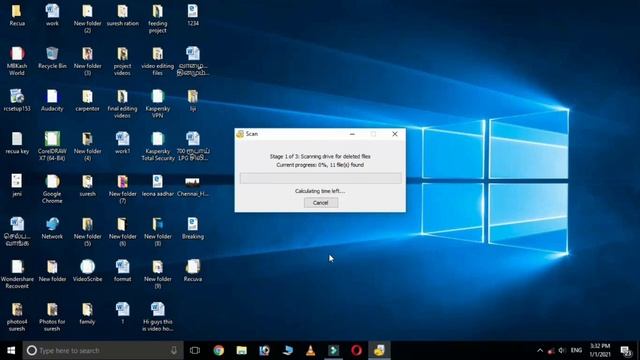
Task: Select the liji folder icon
Action: click(x=193, y=100)
